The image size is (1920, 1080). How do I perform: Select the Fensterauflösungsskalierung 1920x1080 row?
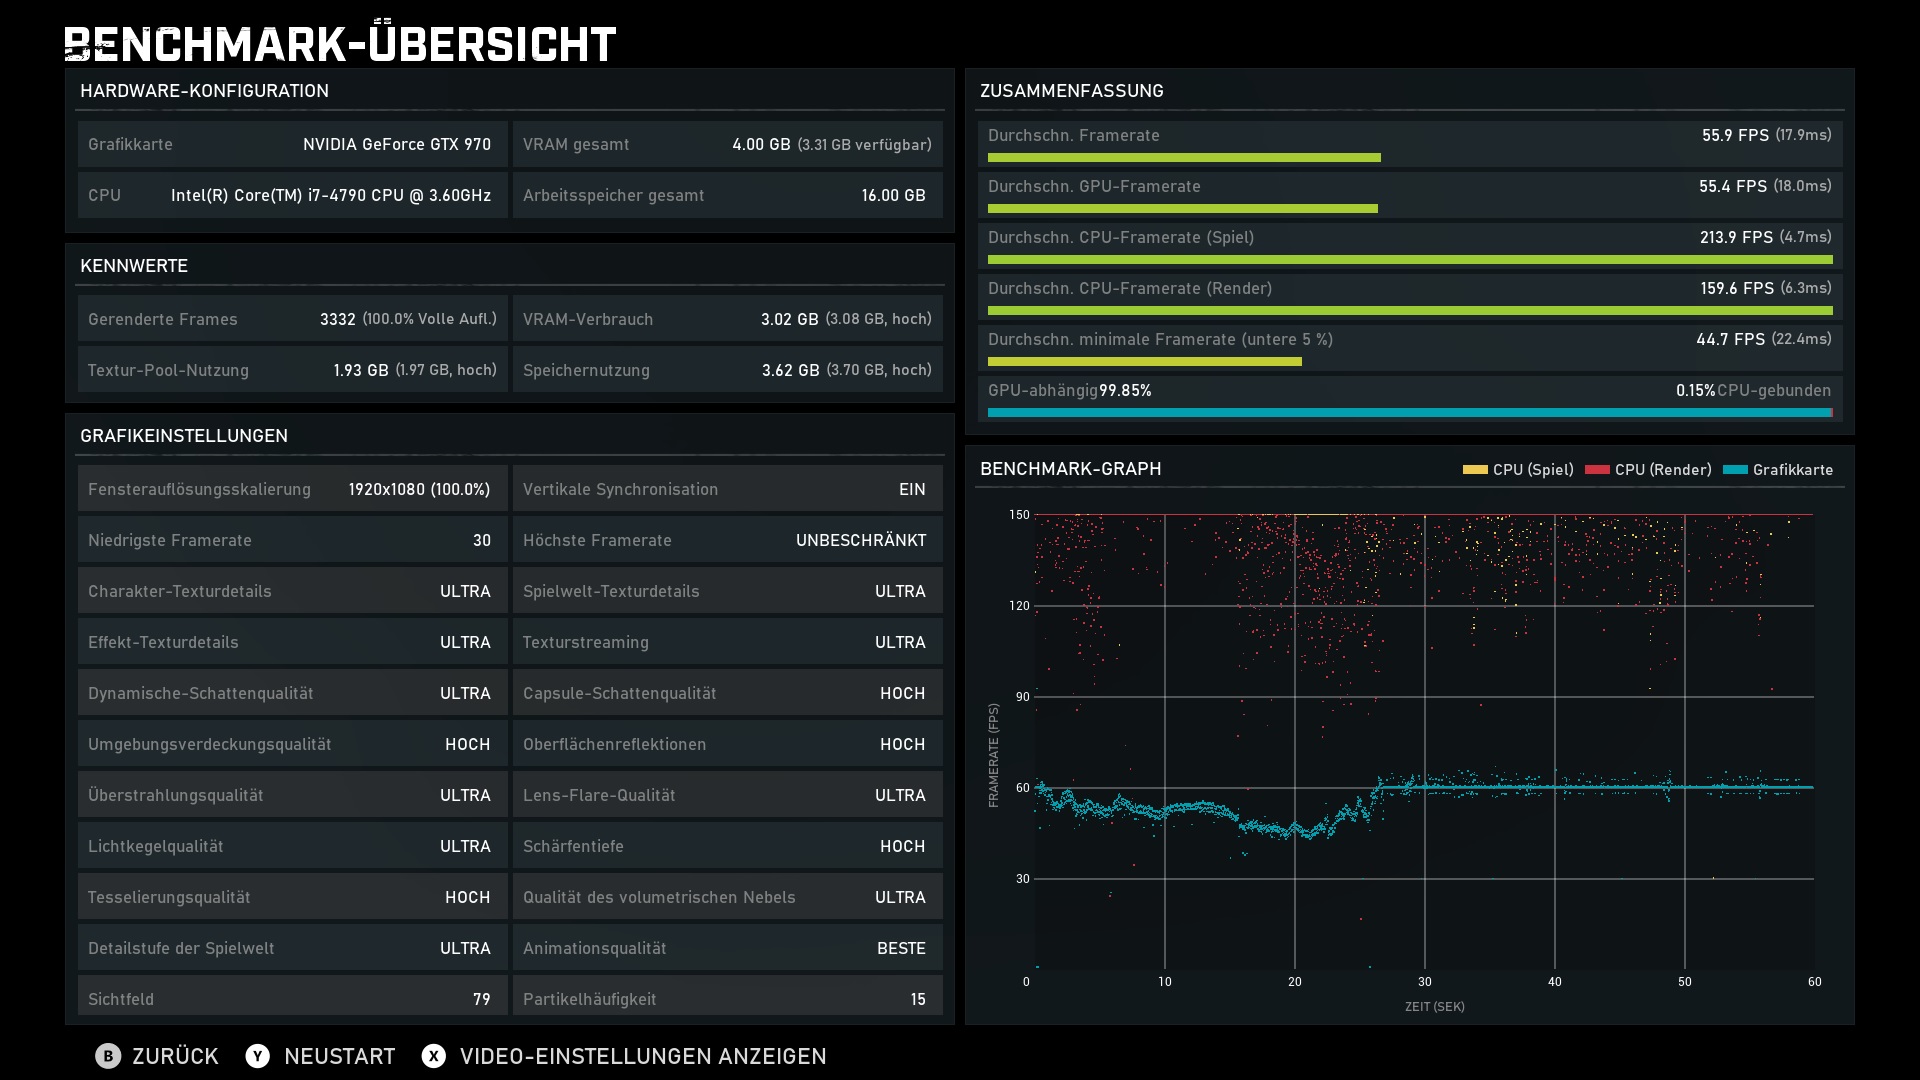[291, 489]
